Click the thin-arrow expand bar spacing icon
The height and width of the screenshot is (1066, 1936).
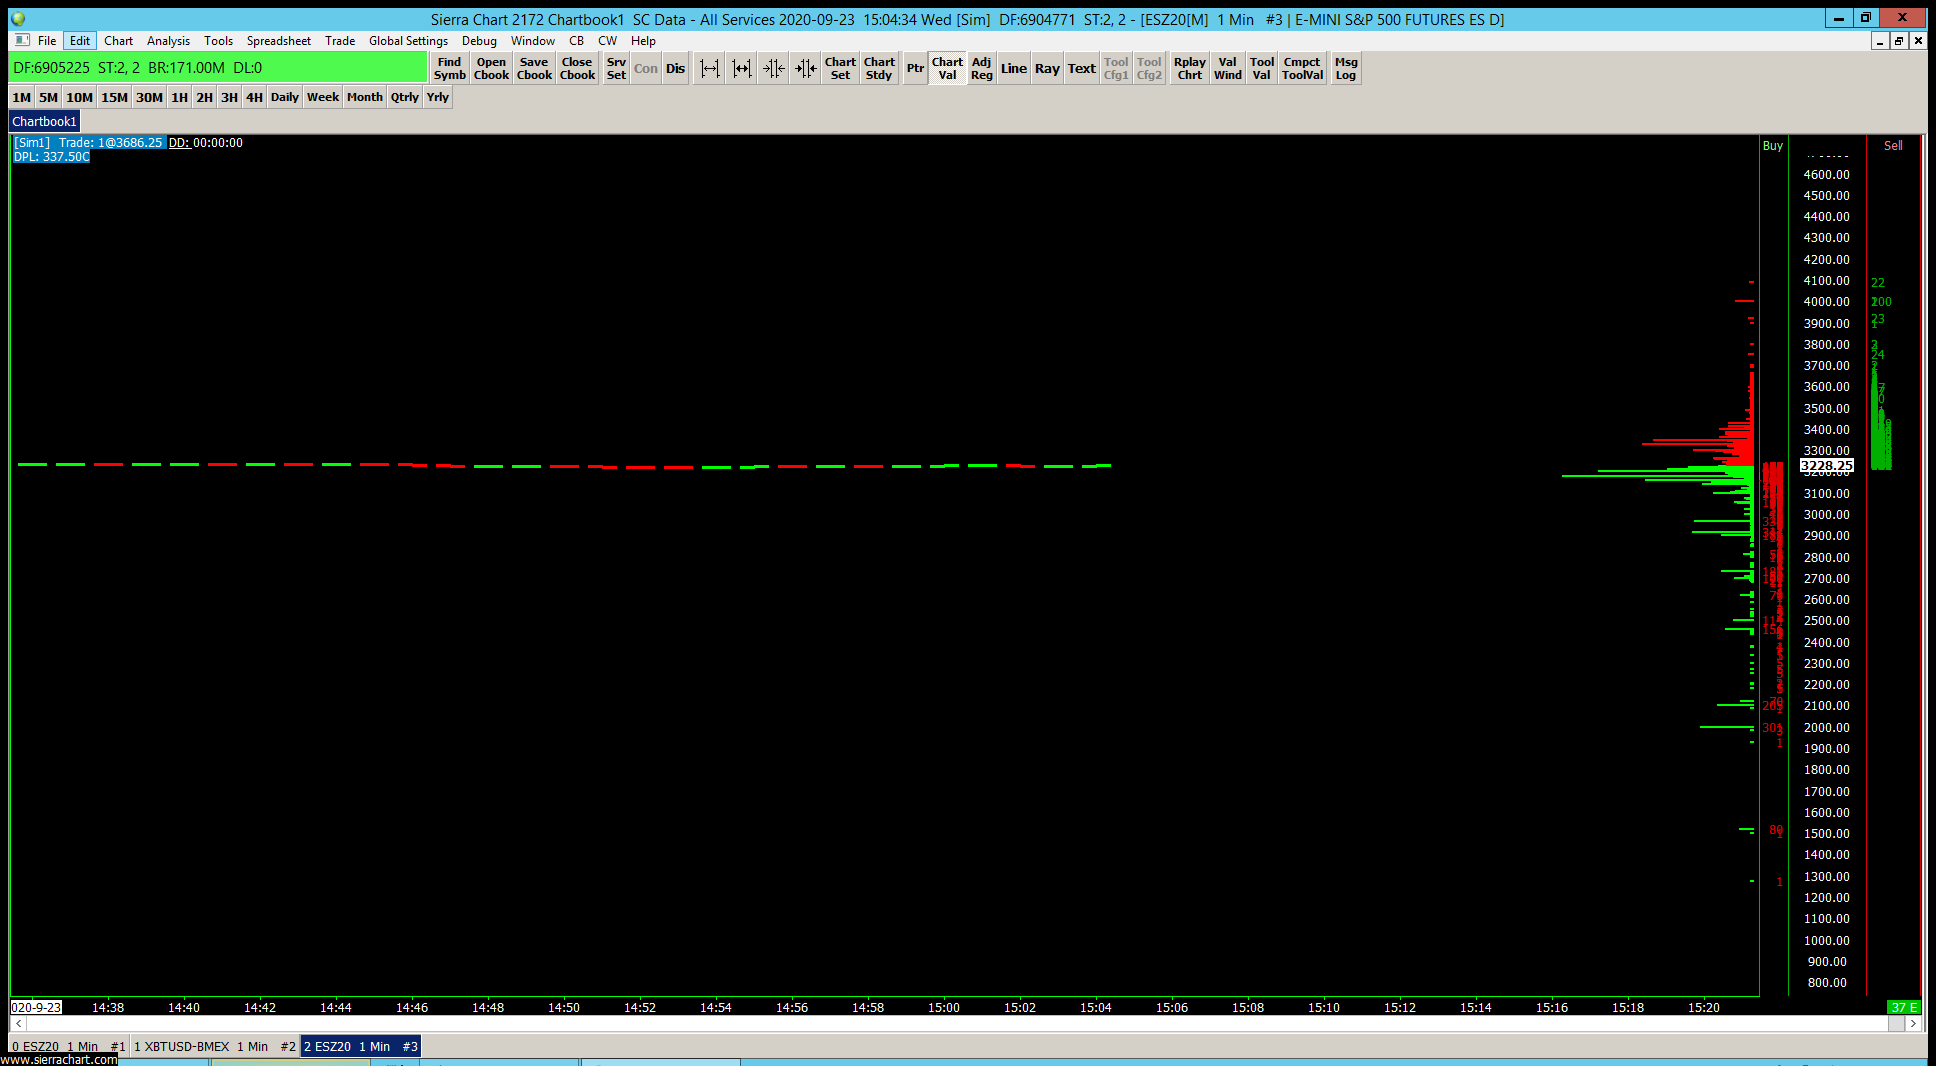coord(709,68)
